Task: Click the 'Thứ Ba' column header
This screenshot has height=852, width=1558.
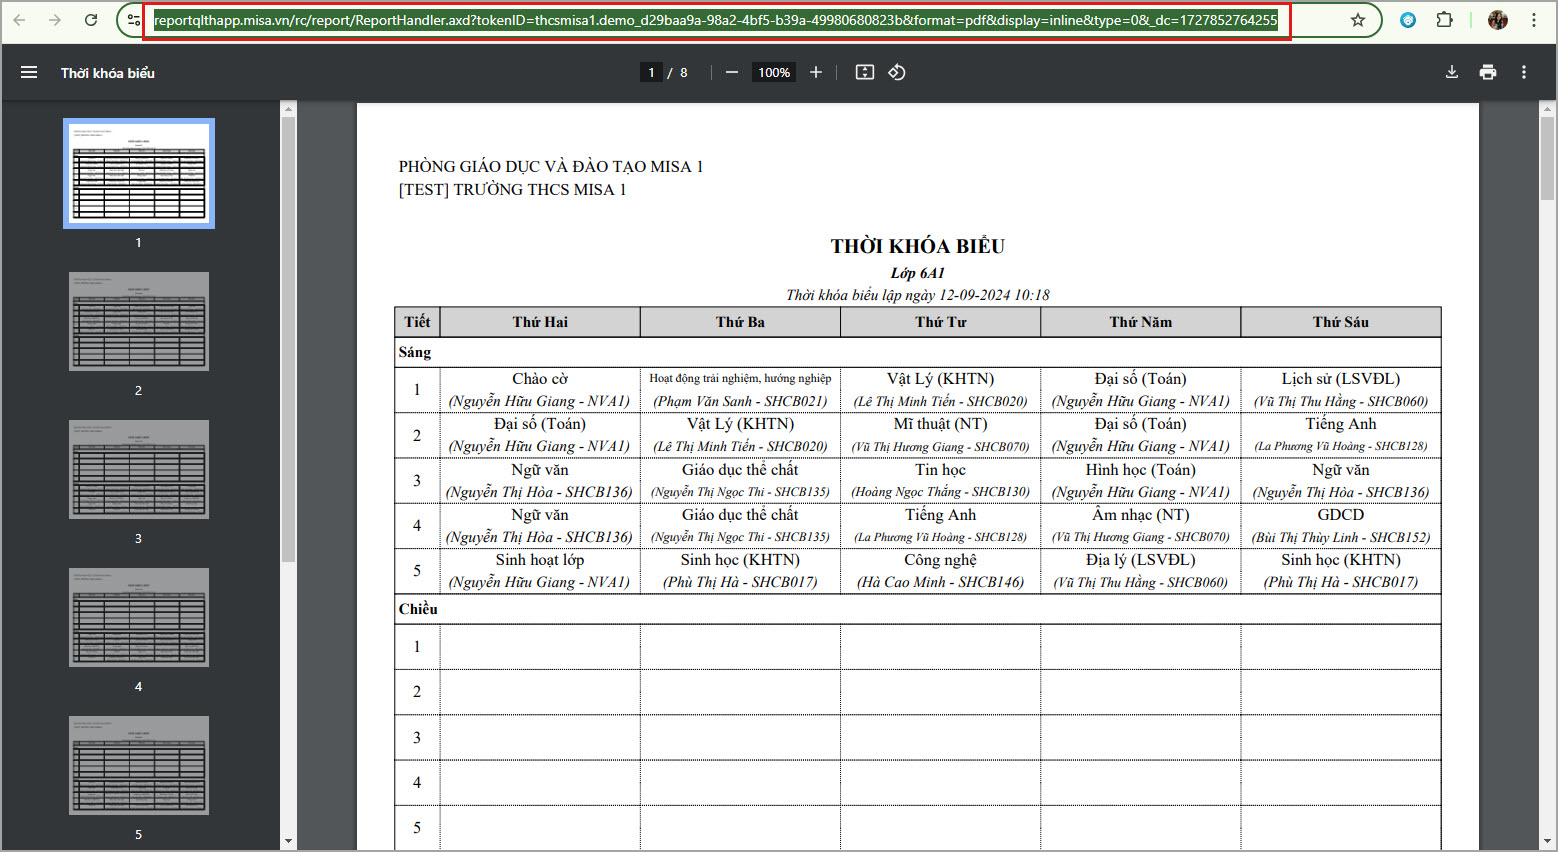Action: [x=740, y=322]
